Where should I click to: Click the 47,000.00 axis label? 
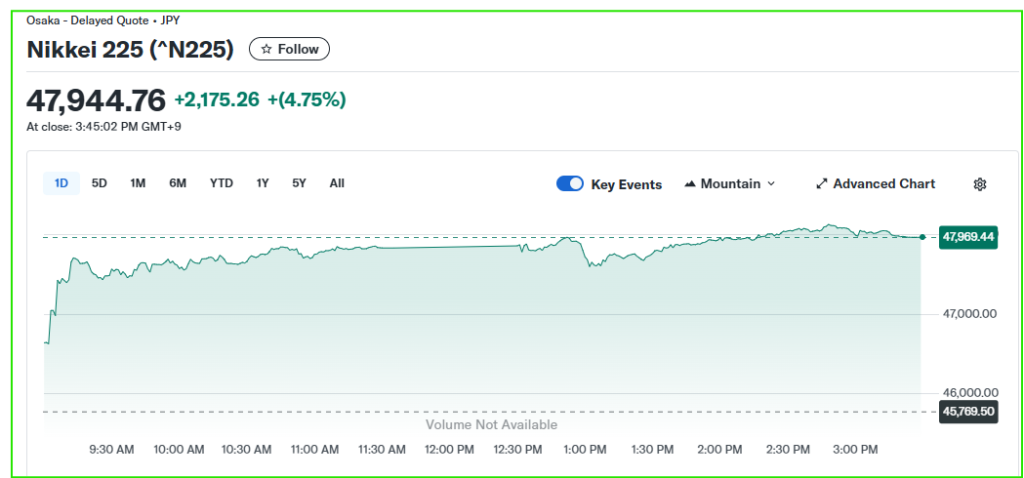point(970,314)
